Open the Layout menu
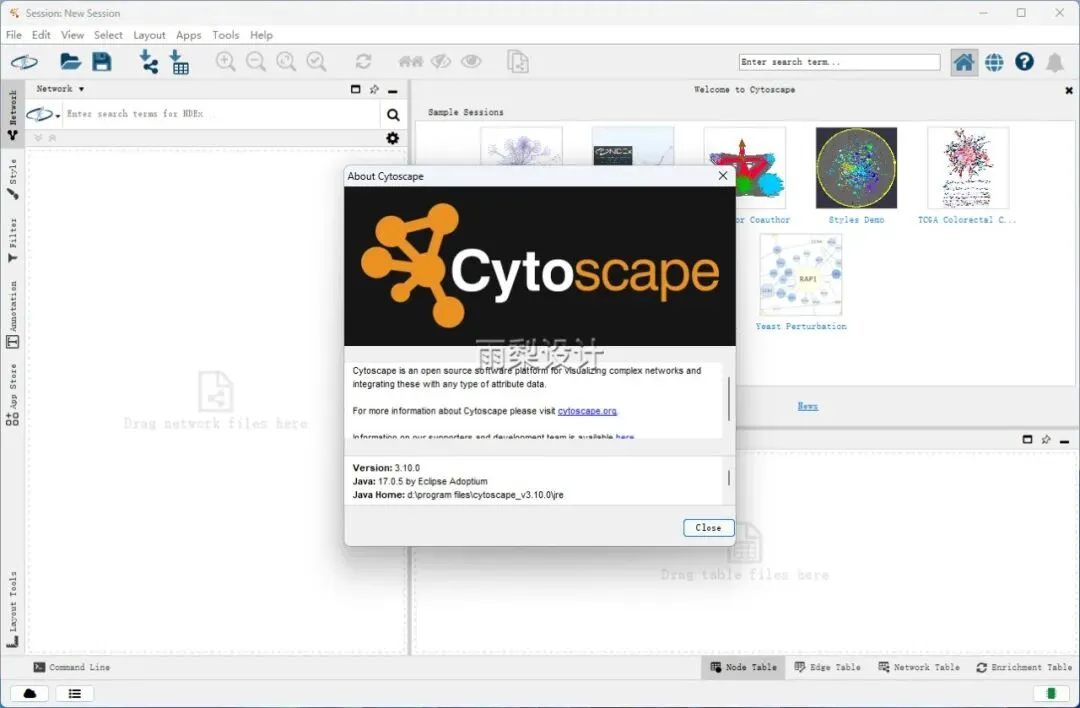 149,35
